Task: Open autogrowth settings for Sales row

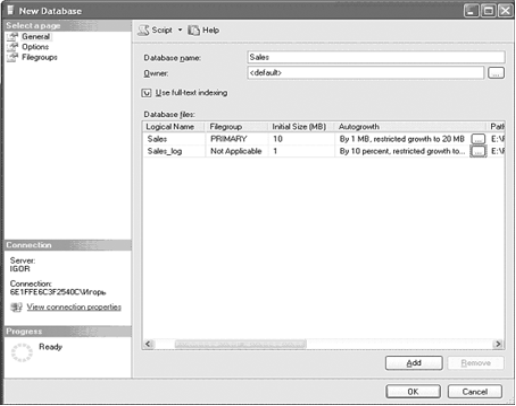Action: pos(478,139)
